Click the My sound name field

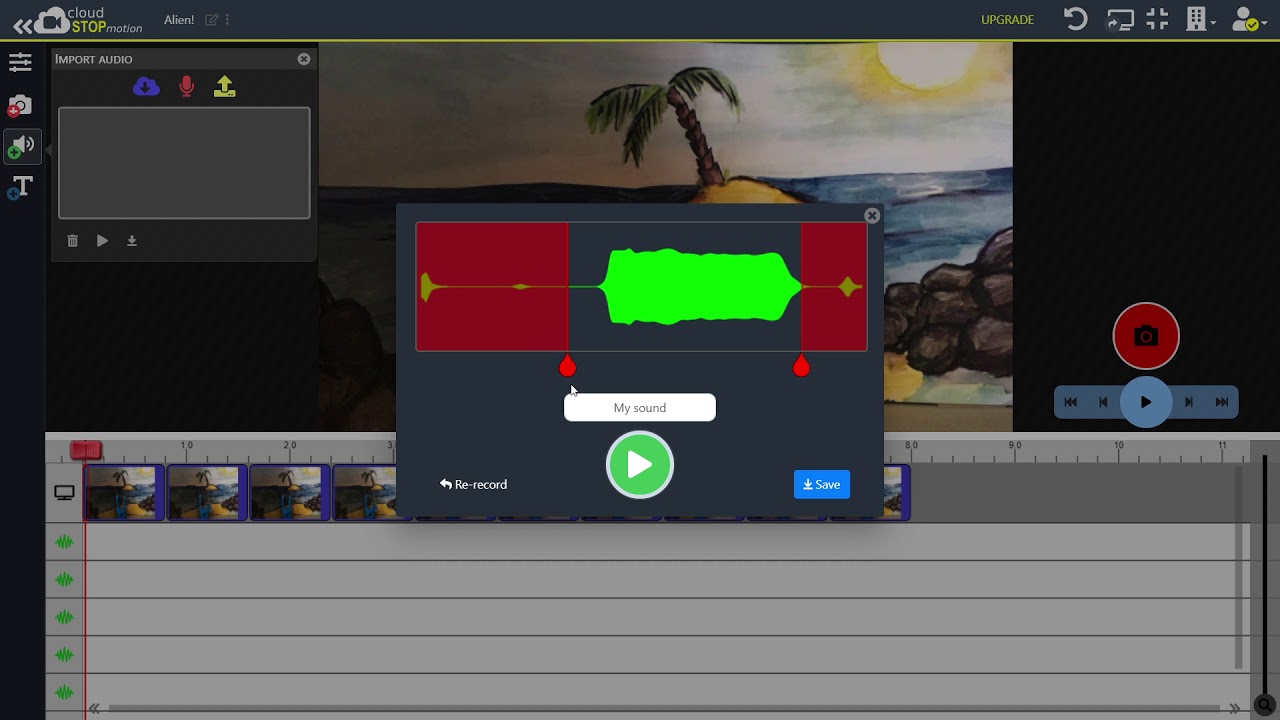point(640,408)
